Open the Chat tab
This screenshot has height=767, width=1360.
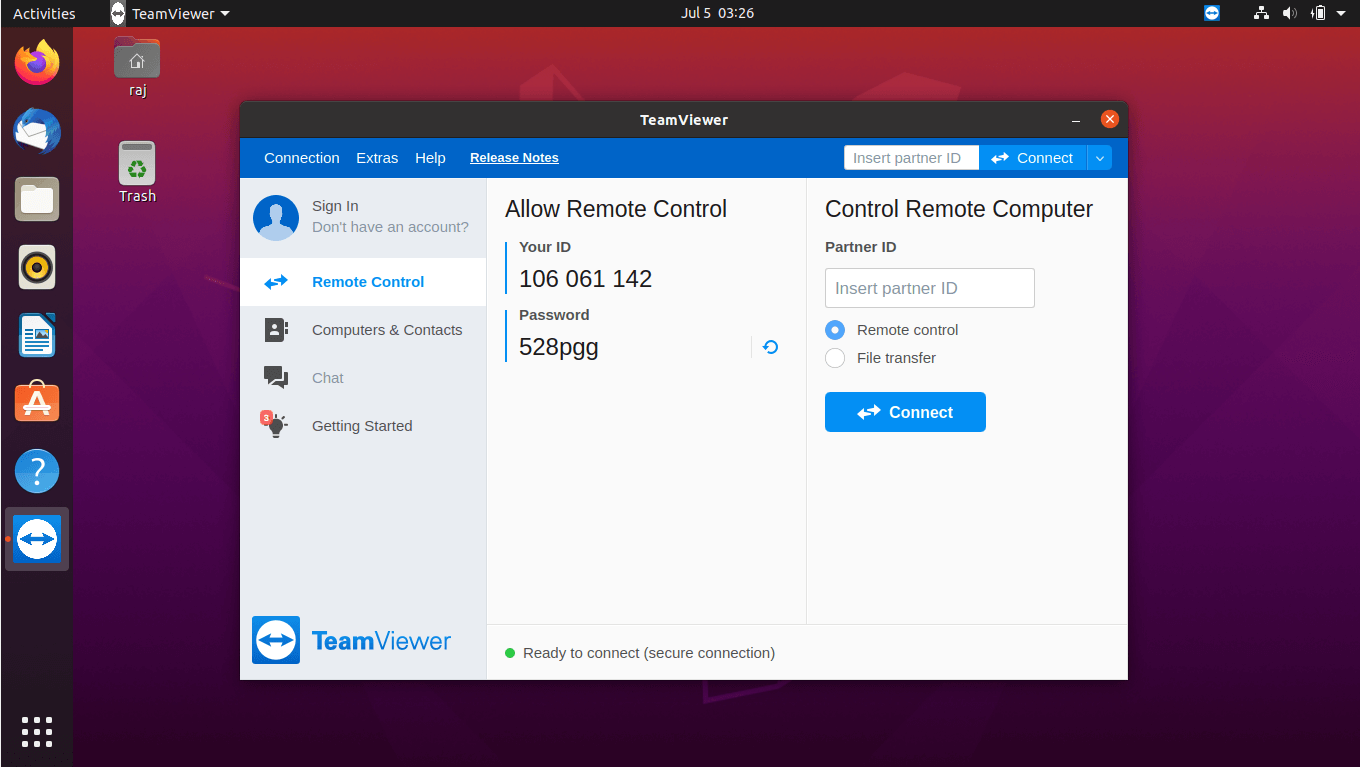point(363,378)
